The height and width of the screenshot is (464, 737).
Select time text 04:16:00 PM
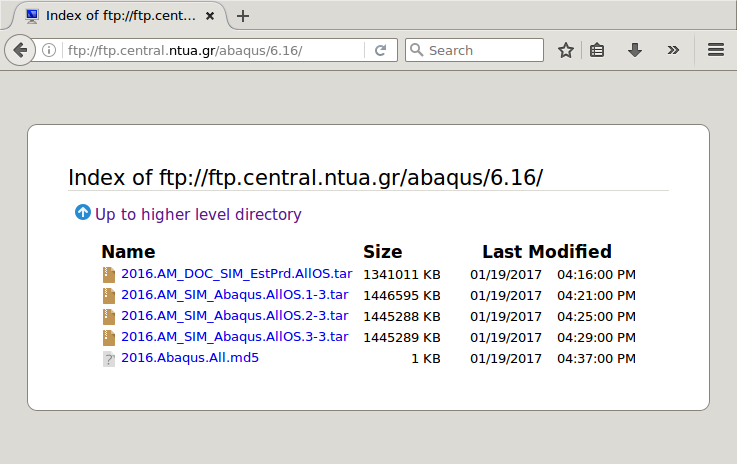pos(596,275)
